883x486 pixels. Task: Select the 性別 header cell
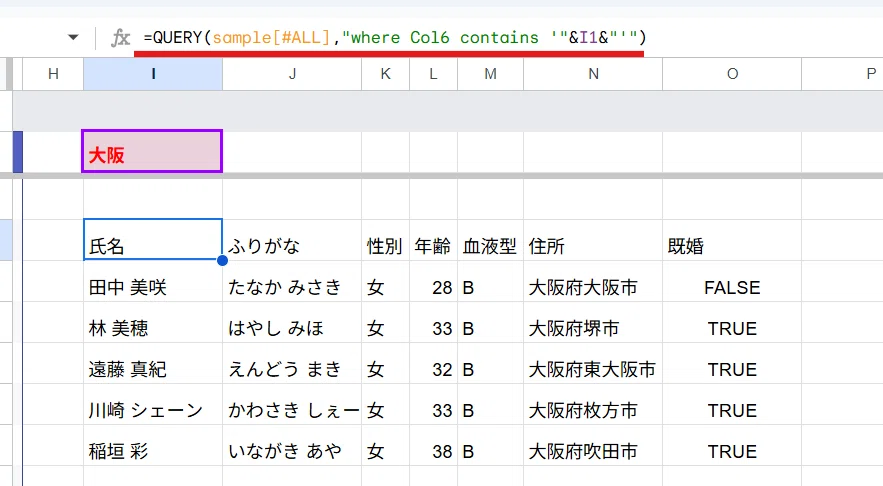coord(386,240)
